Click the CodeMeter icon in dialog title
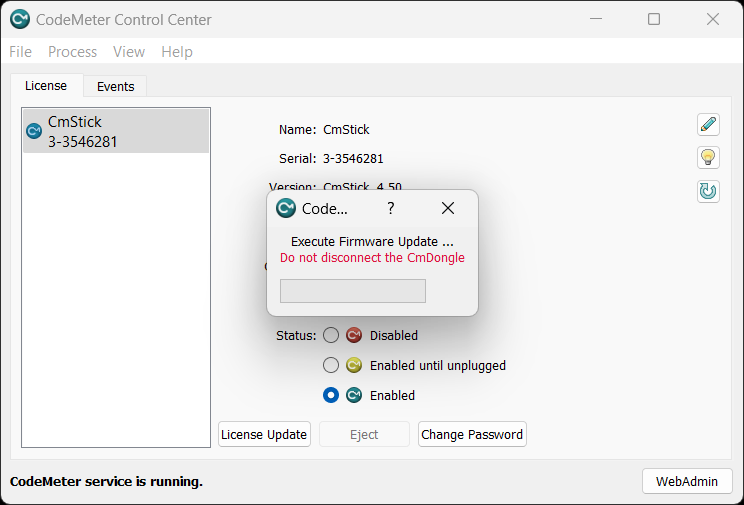The height and width of the screenshot is (505, 744). [286, 208]
